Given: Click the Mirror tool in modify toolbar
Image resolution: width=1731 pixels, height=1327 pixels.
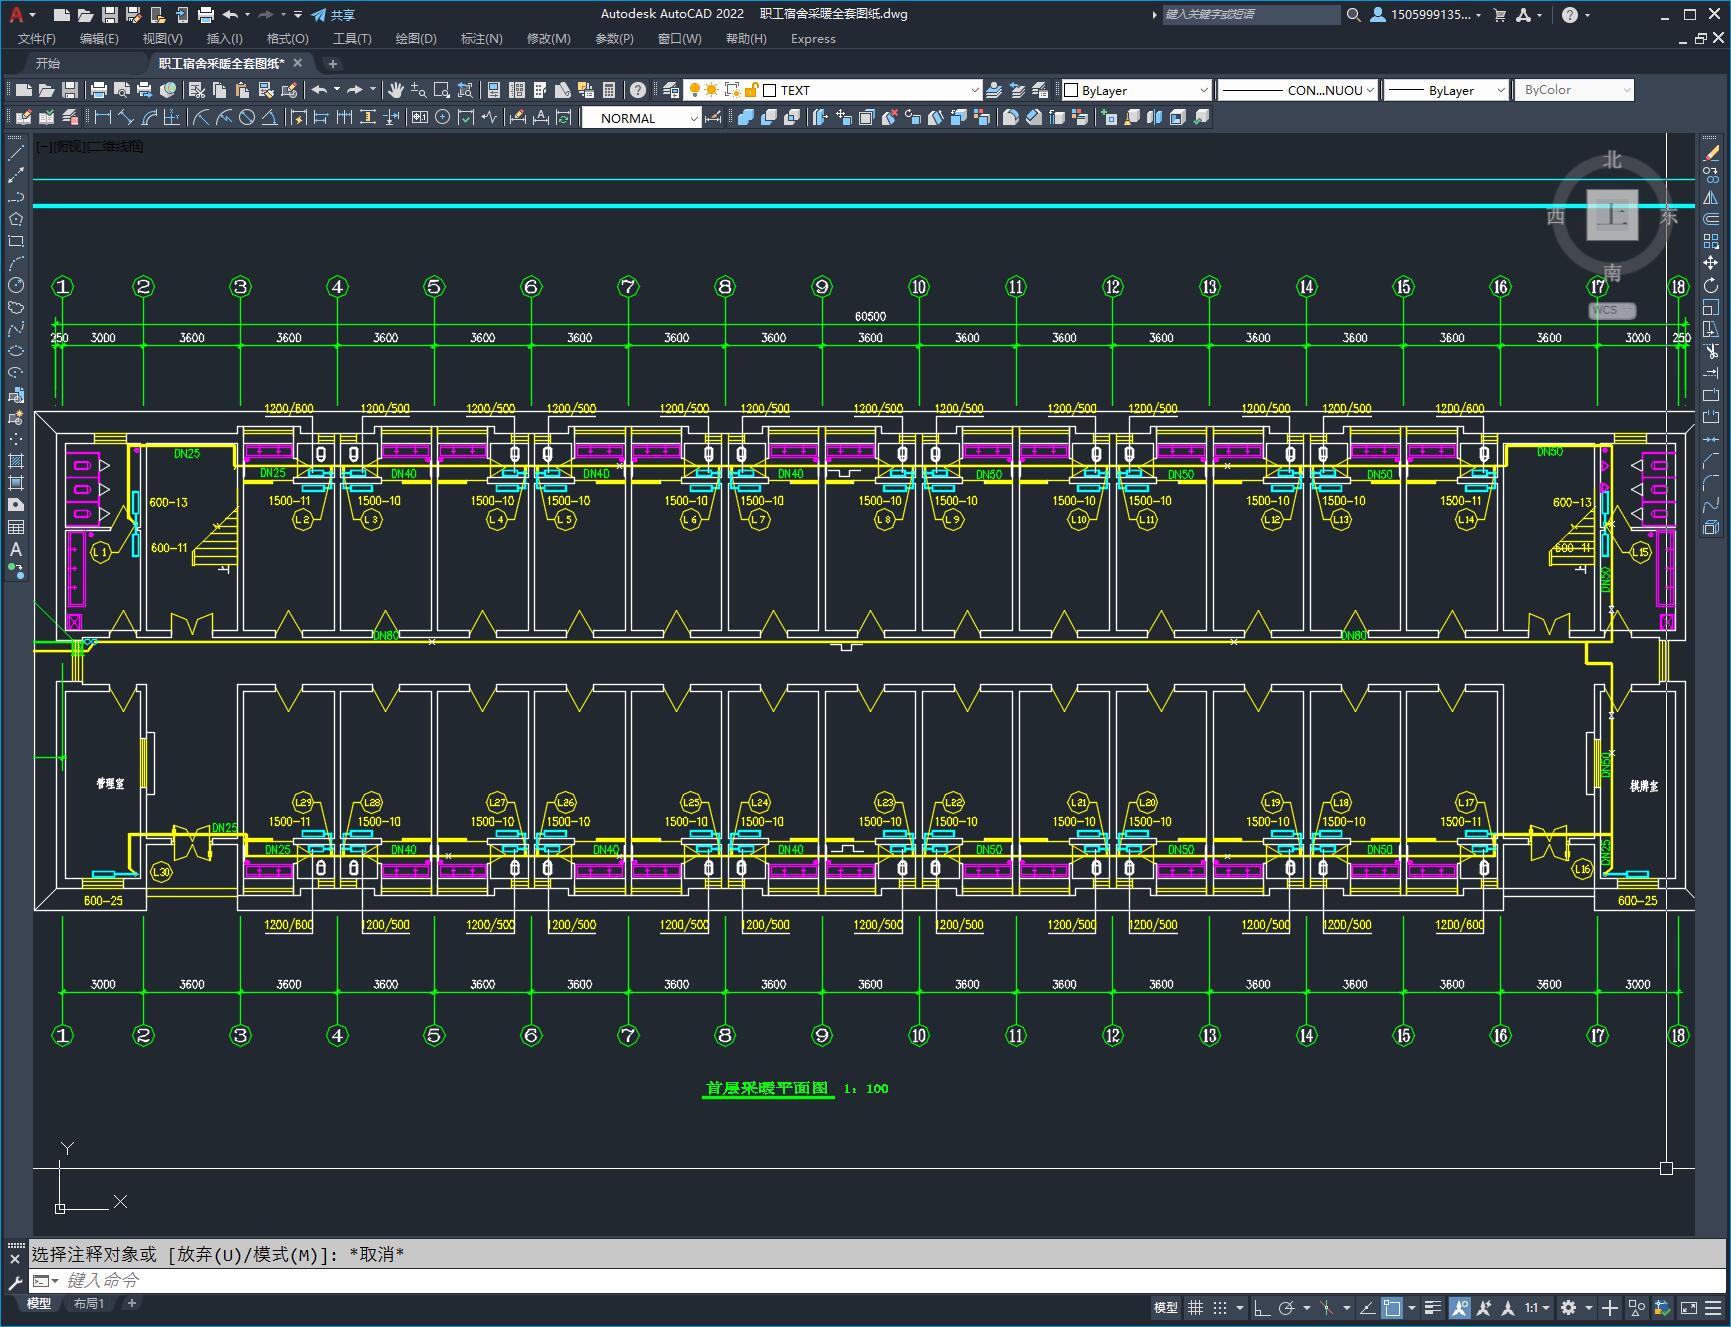Looking at the screenshot, I should point(1711,197).
